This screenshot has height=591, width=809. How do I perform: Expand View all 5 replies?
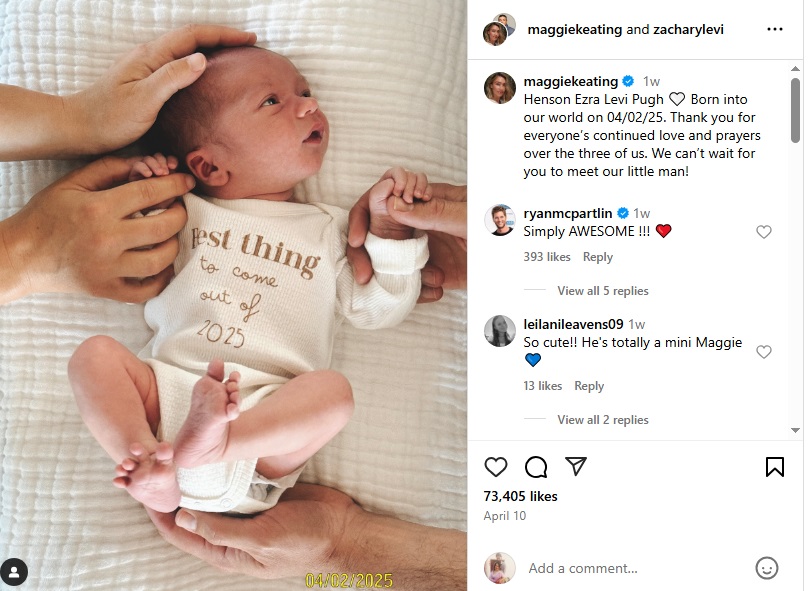click(x=603, y=291)
